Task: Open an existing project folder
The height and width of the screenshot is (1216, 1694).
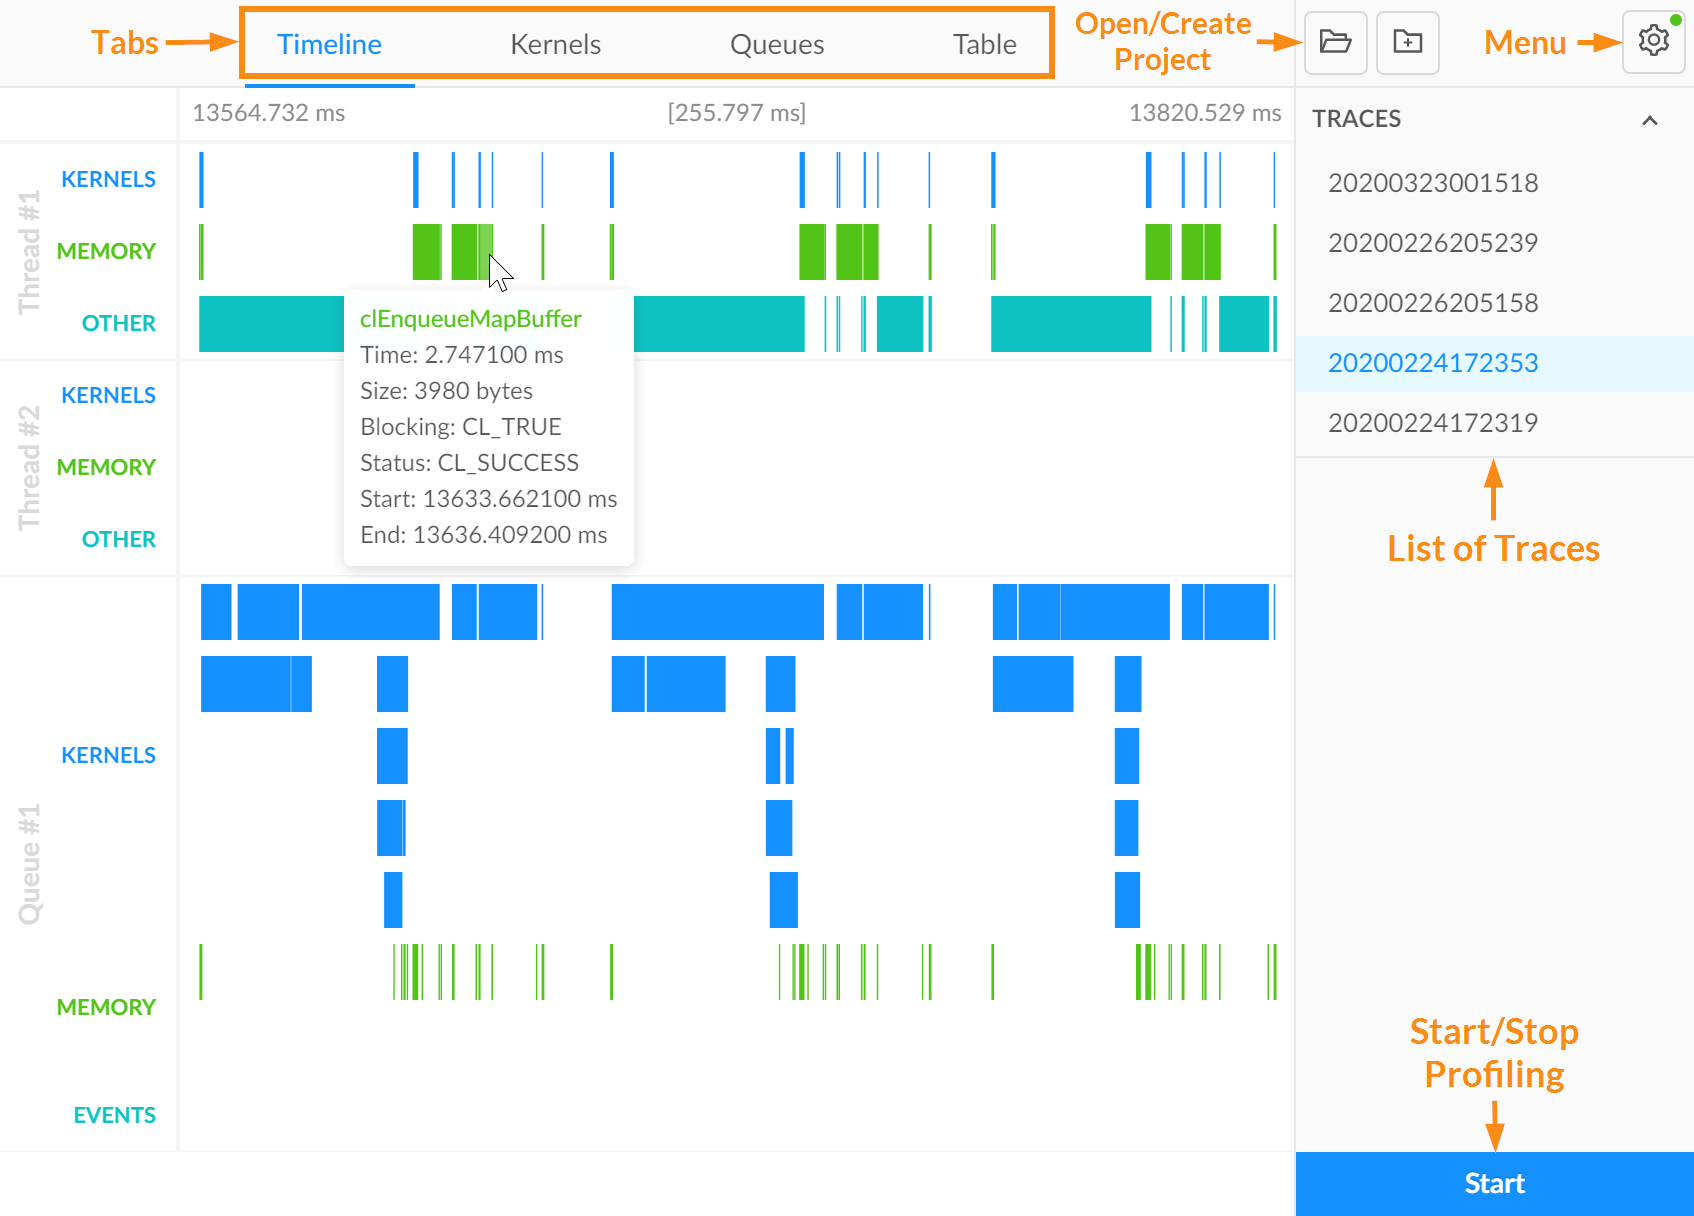Action: 1335,42
